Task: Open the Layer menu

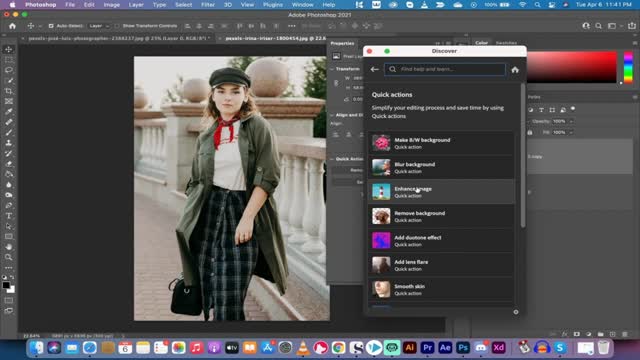Action: [136, 5]
